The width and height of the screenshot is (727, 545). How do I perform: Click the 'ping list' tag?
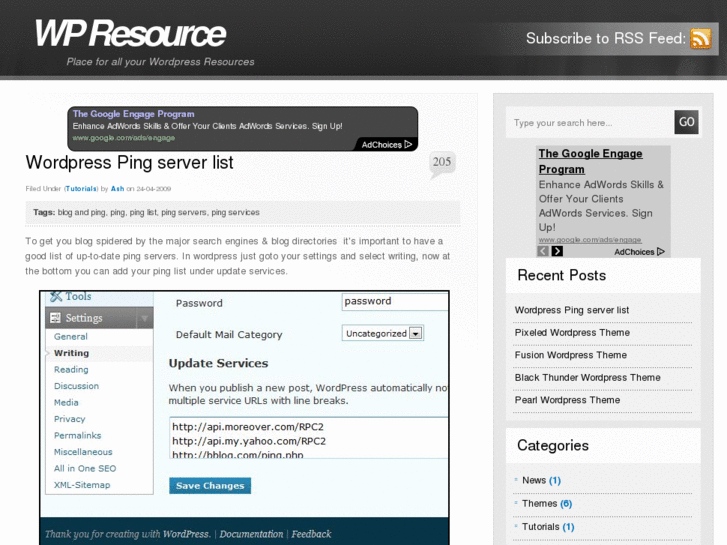[143, 212]
